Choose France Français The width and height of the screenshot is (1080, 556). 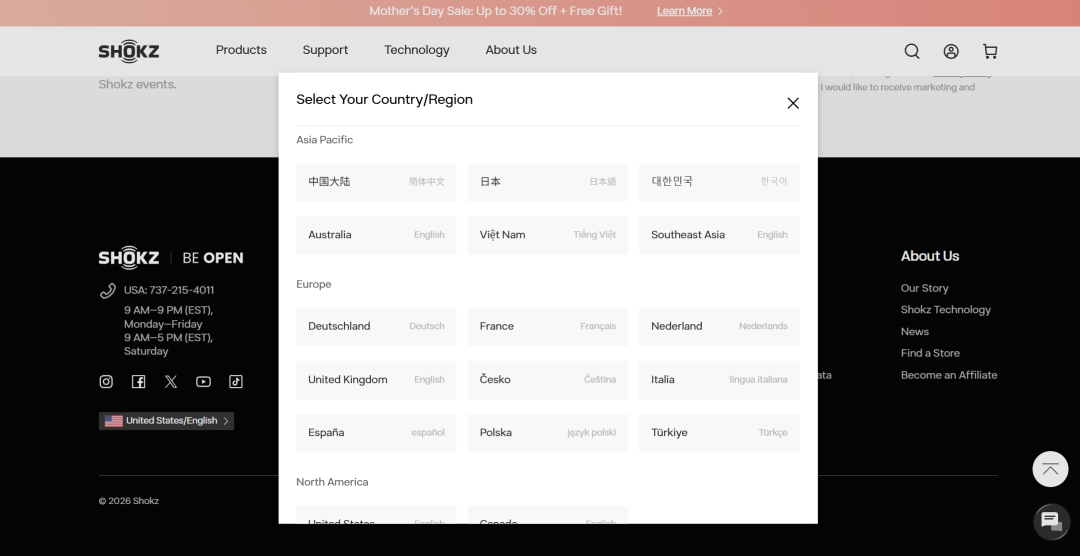548,327
